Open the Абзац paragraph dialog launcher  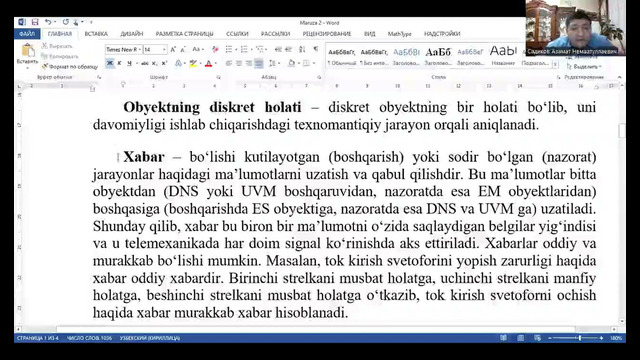coord(319,77)
